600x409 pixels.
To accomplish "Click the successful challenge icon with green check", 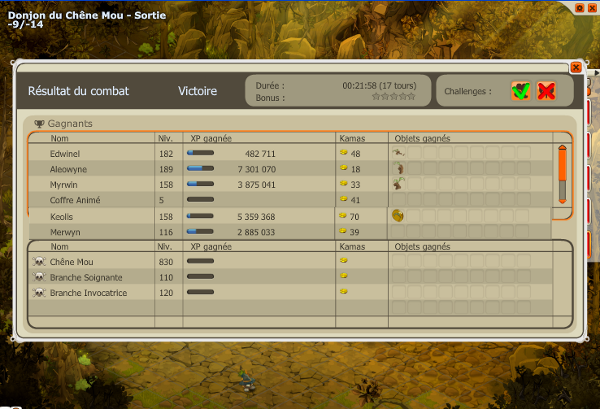I will click(521, 91).
